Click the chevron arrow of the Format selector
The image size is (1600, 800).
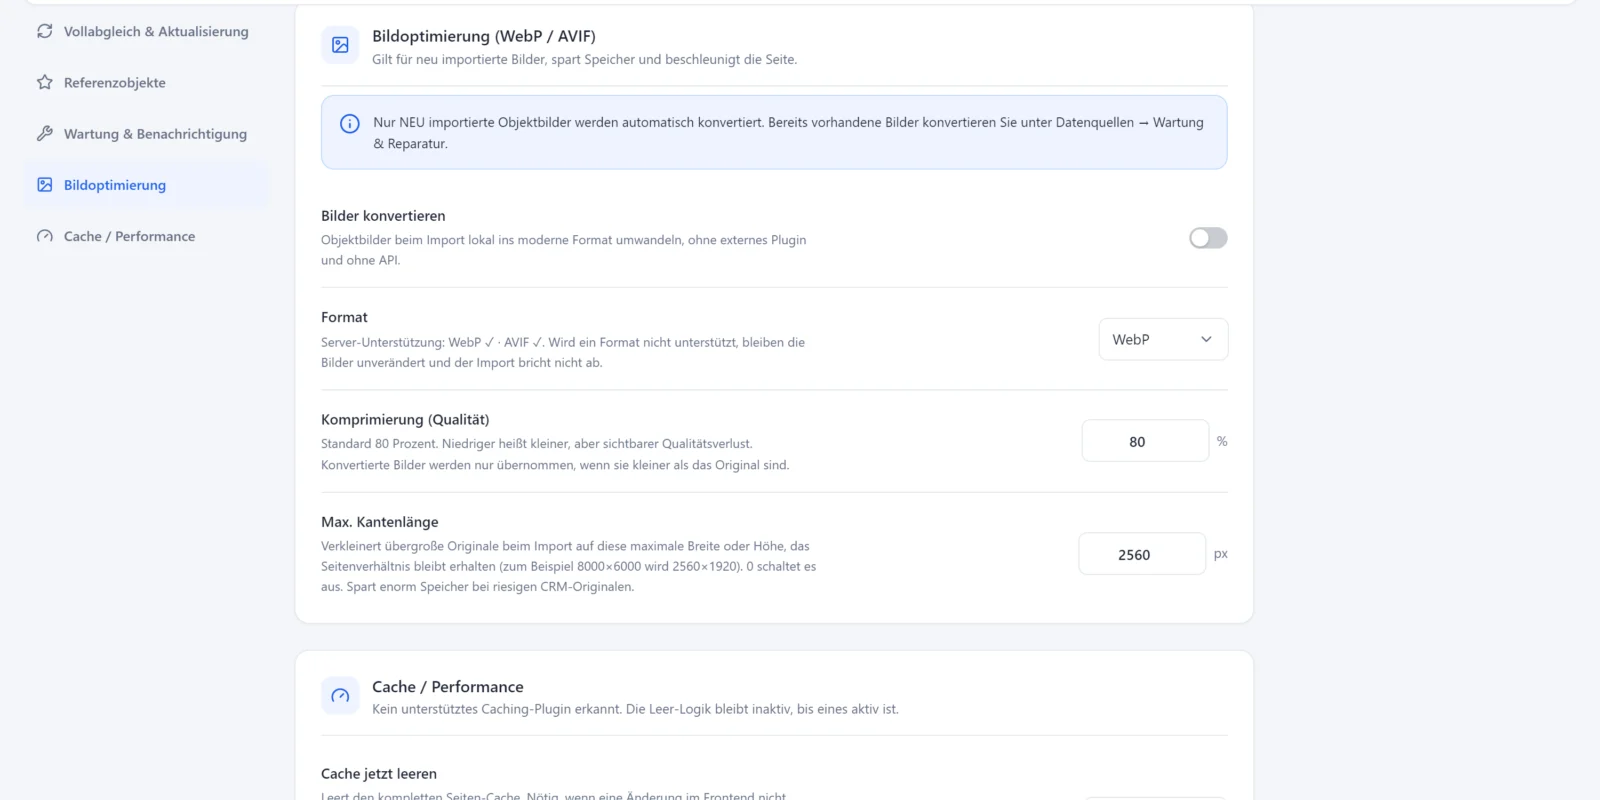click(1206, 340)
